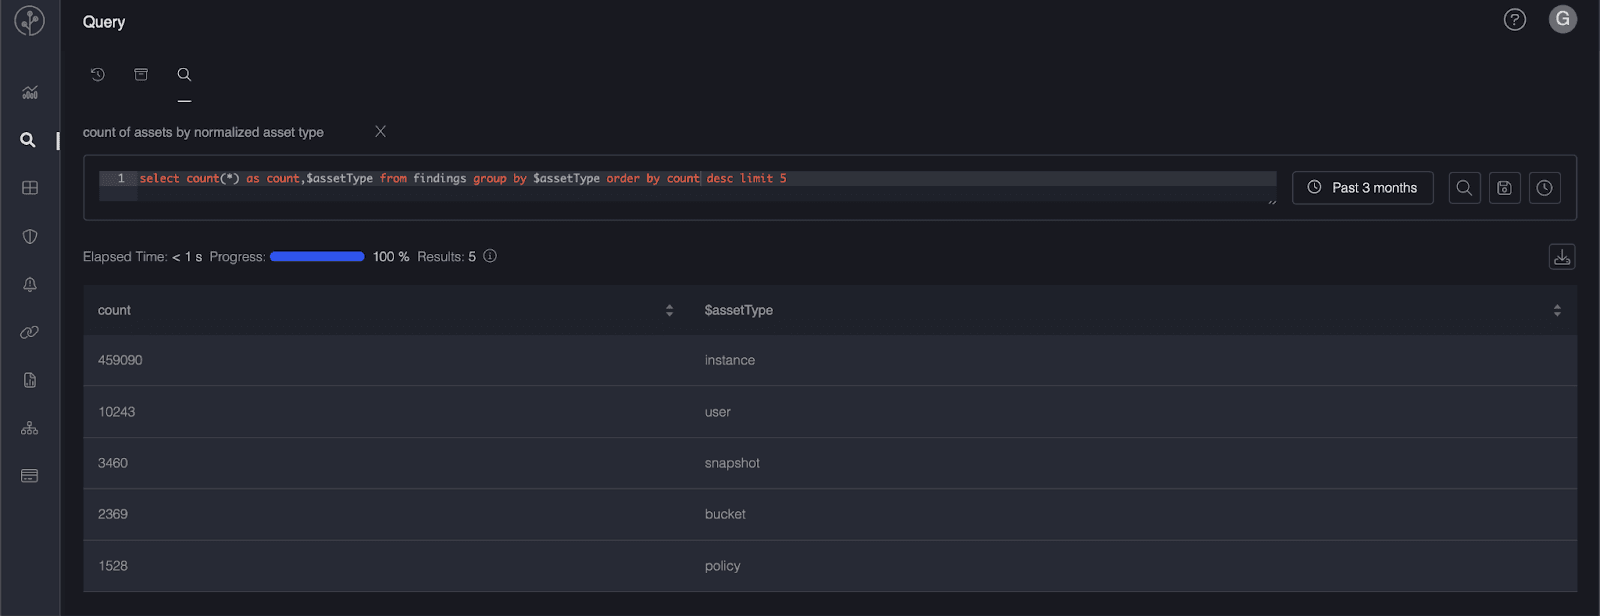
Task: Run the query with the search button
Action: pyautogui.click(x=1465, y=188)
